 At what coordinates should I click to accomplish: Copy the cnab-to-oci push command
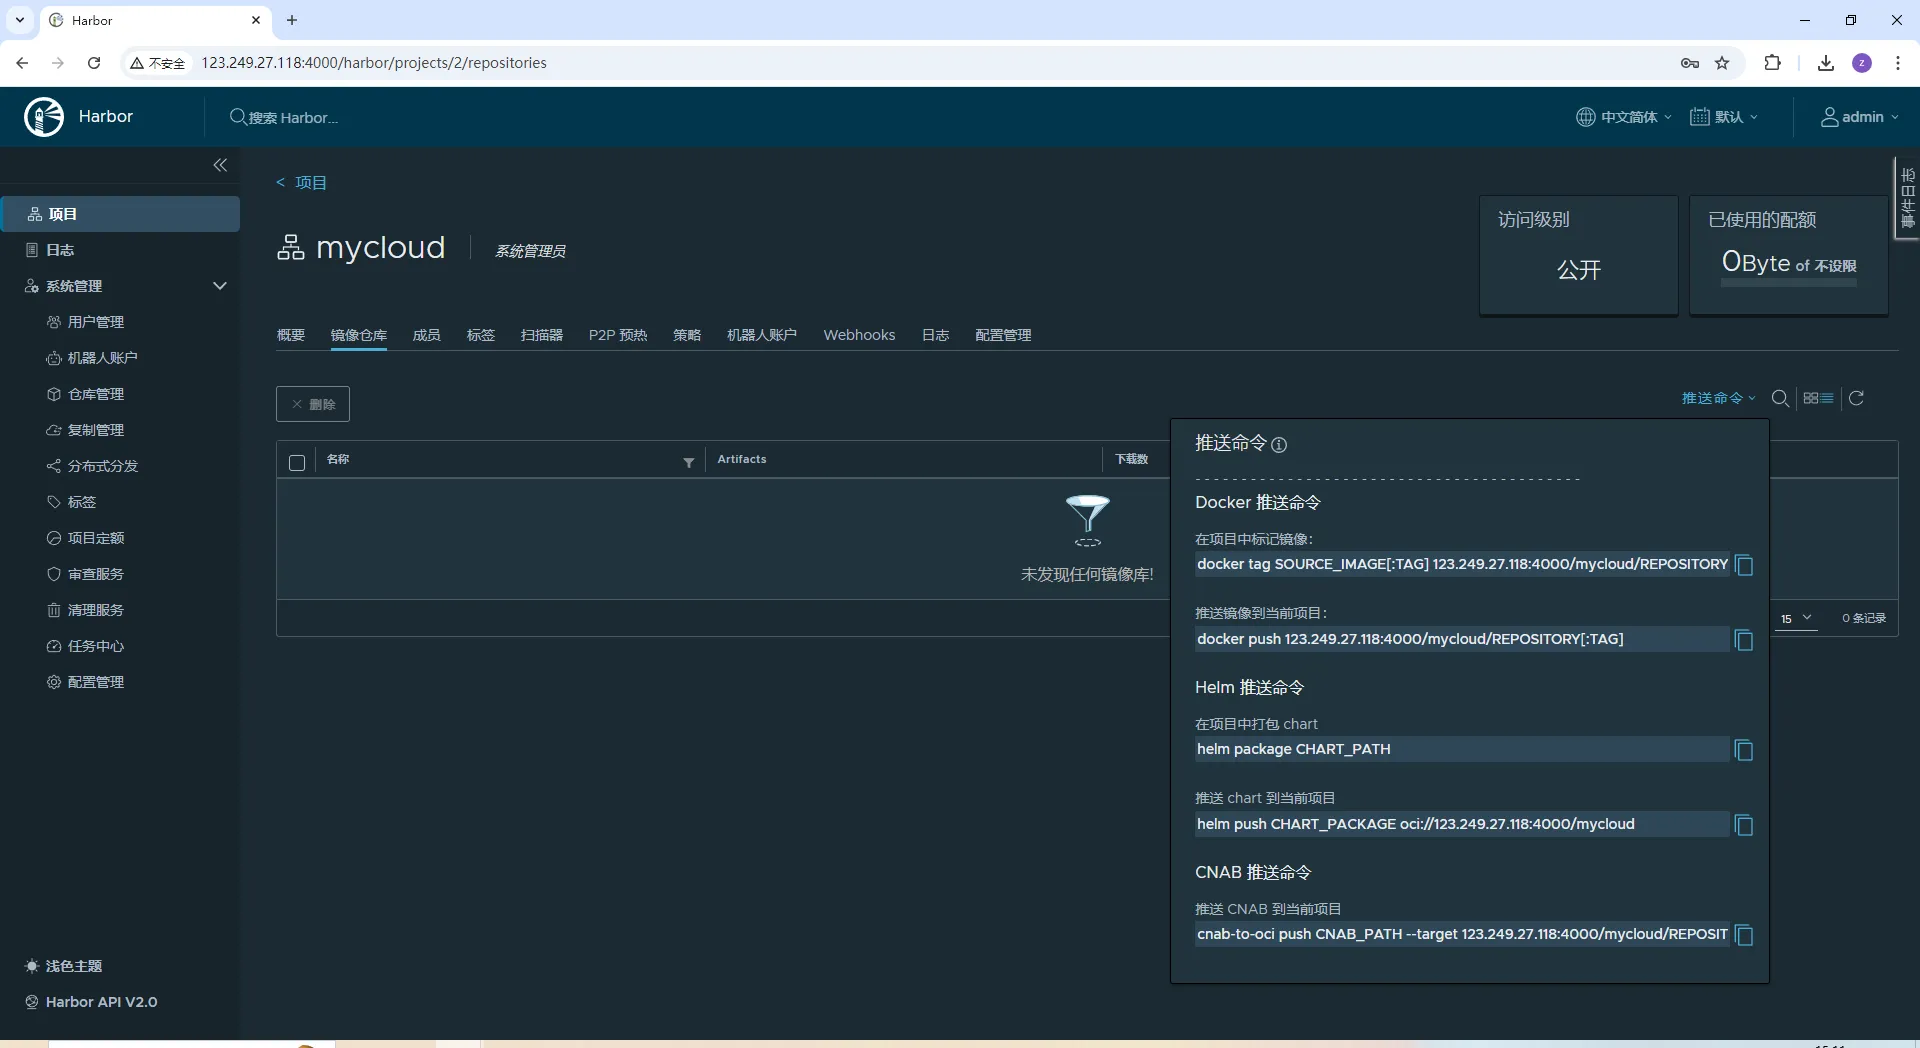pyautogui.click(x=1744, y=935)
